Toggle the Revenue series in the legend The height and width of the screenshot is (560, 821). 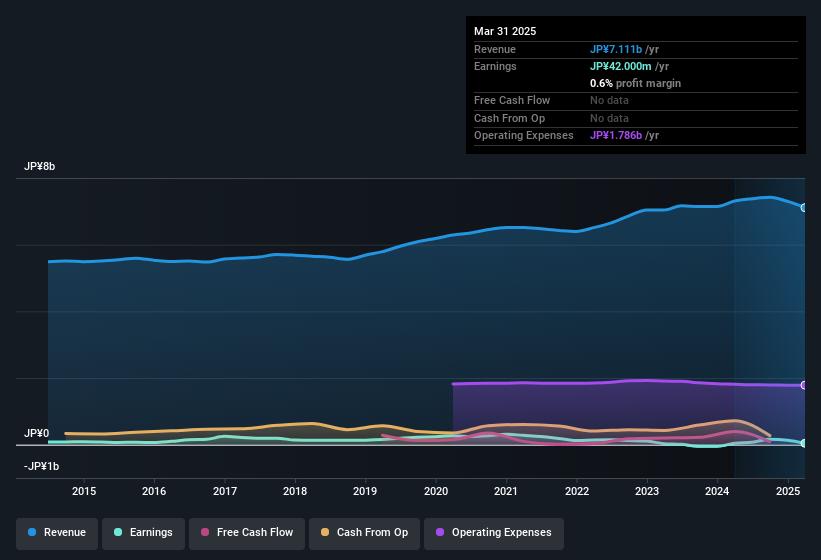click(57, 533)
